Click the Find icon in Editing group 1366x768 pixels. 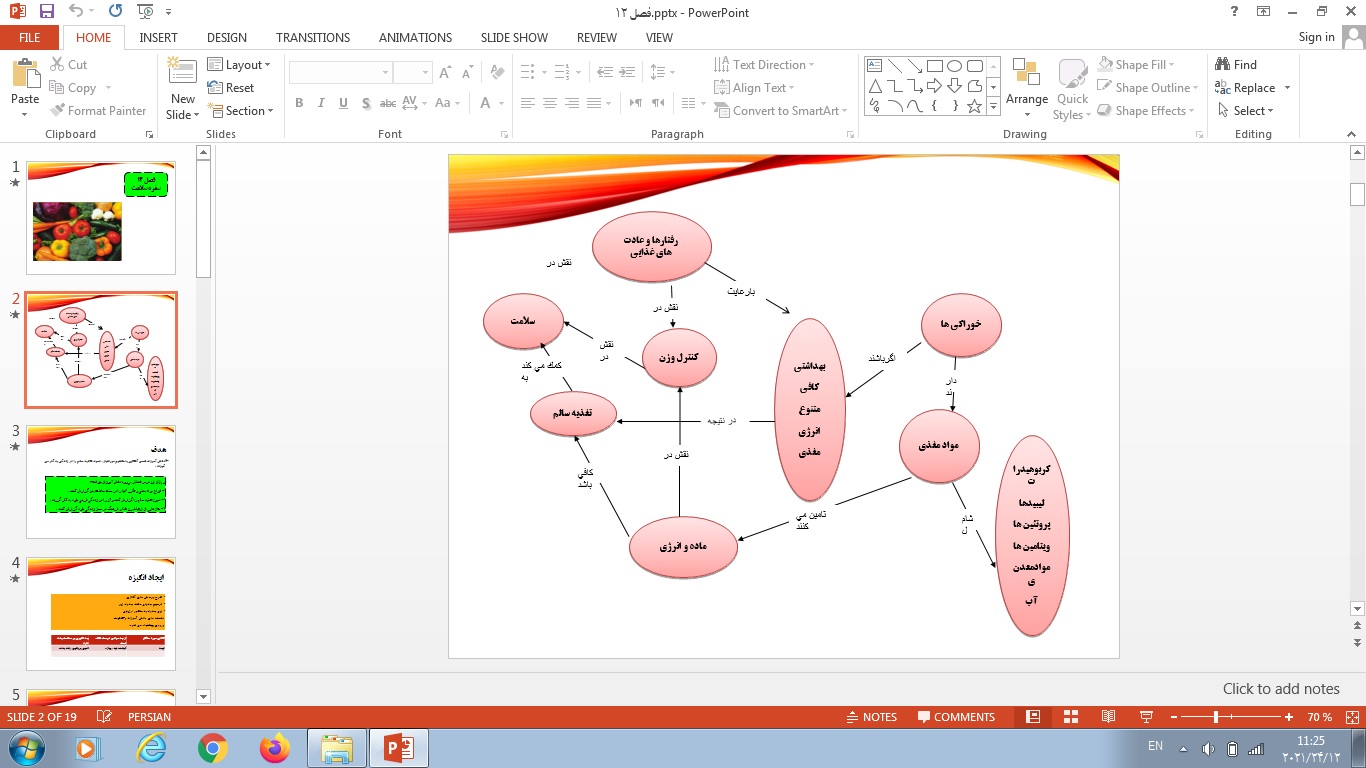[x=1236, y=64]
